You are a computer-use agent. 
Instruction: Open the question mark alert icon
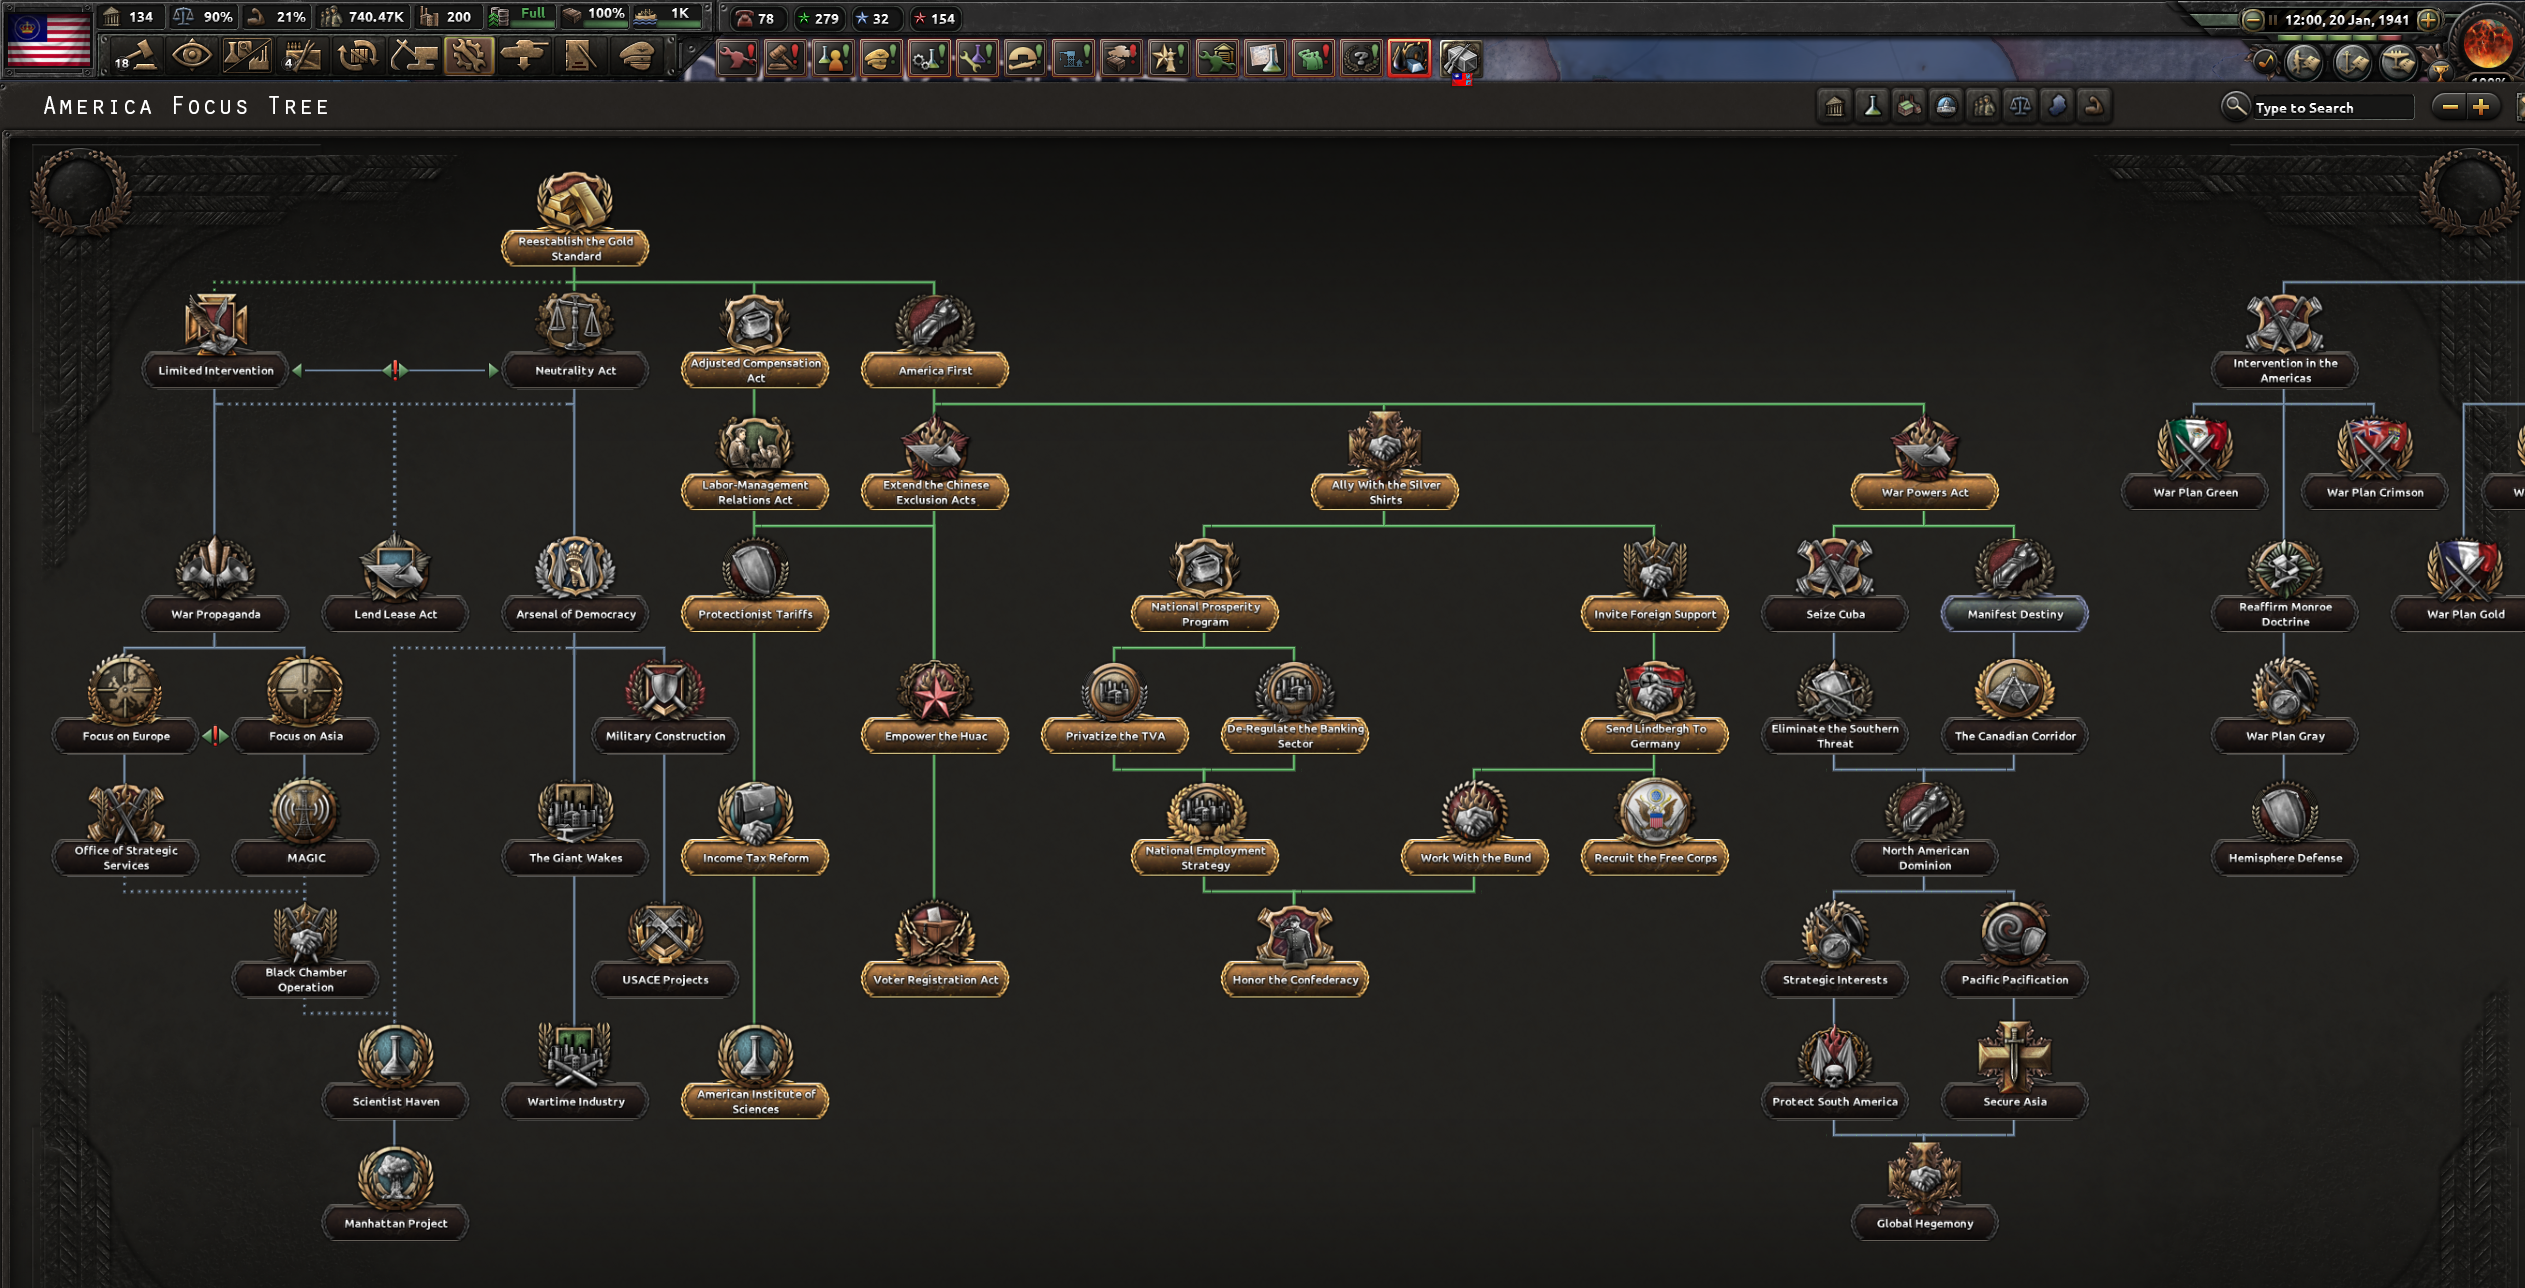tap(1361, 59)
